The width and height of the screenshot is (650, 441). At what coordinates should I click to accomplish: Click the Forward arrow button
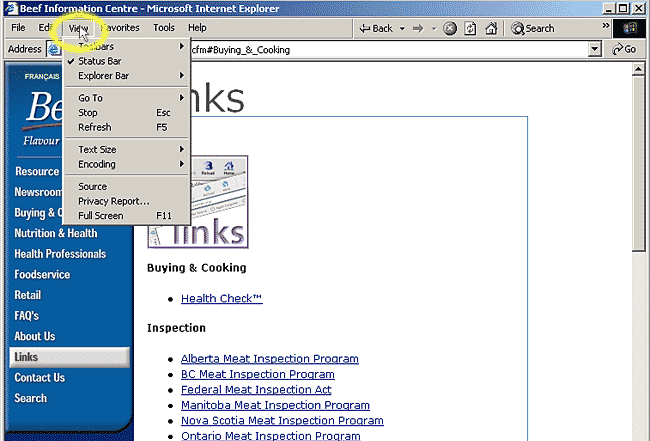(418, 29)
